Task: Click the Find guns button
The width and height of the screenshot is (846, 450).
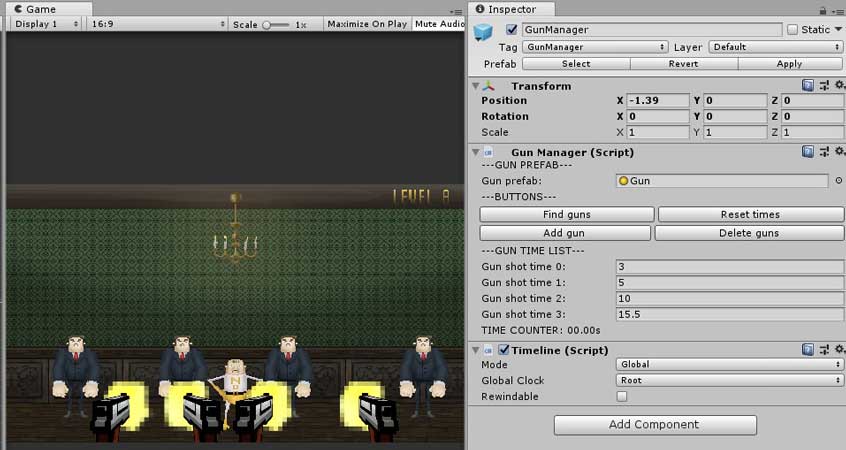Action: [567, 214]
